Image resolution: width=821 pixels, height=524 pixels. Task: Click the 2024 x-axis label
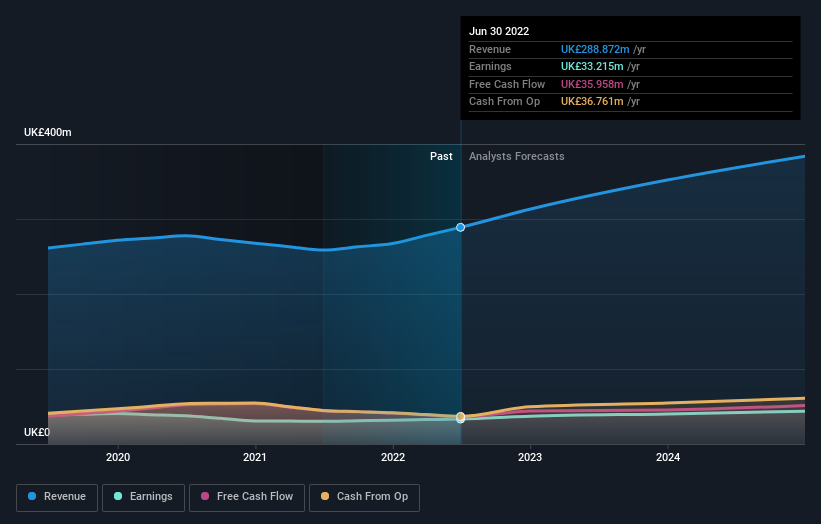pyautogui.click(x=668, y=457)
